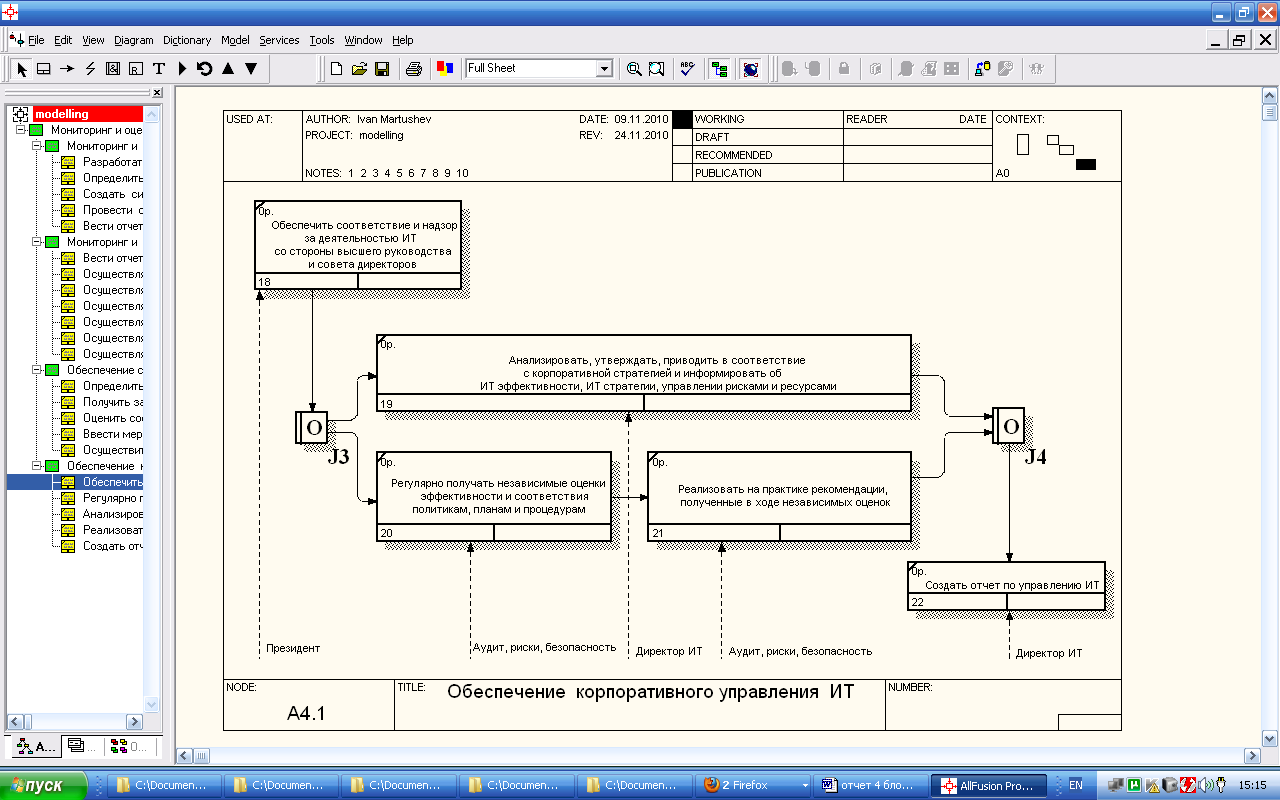Run the ABC spell check
Viewport: 1280px width, 800px height.
[687, 69]
